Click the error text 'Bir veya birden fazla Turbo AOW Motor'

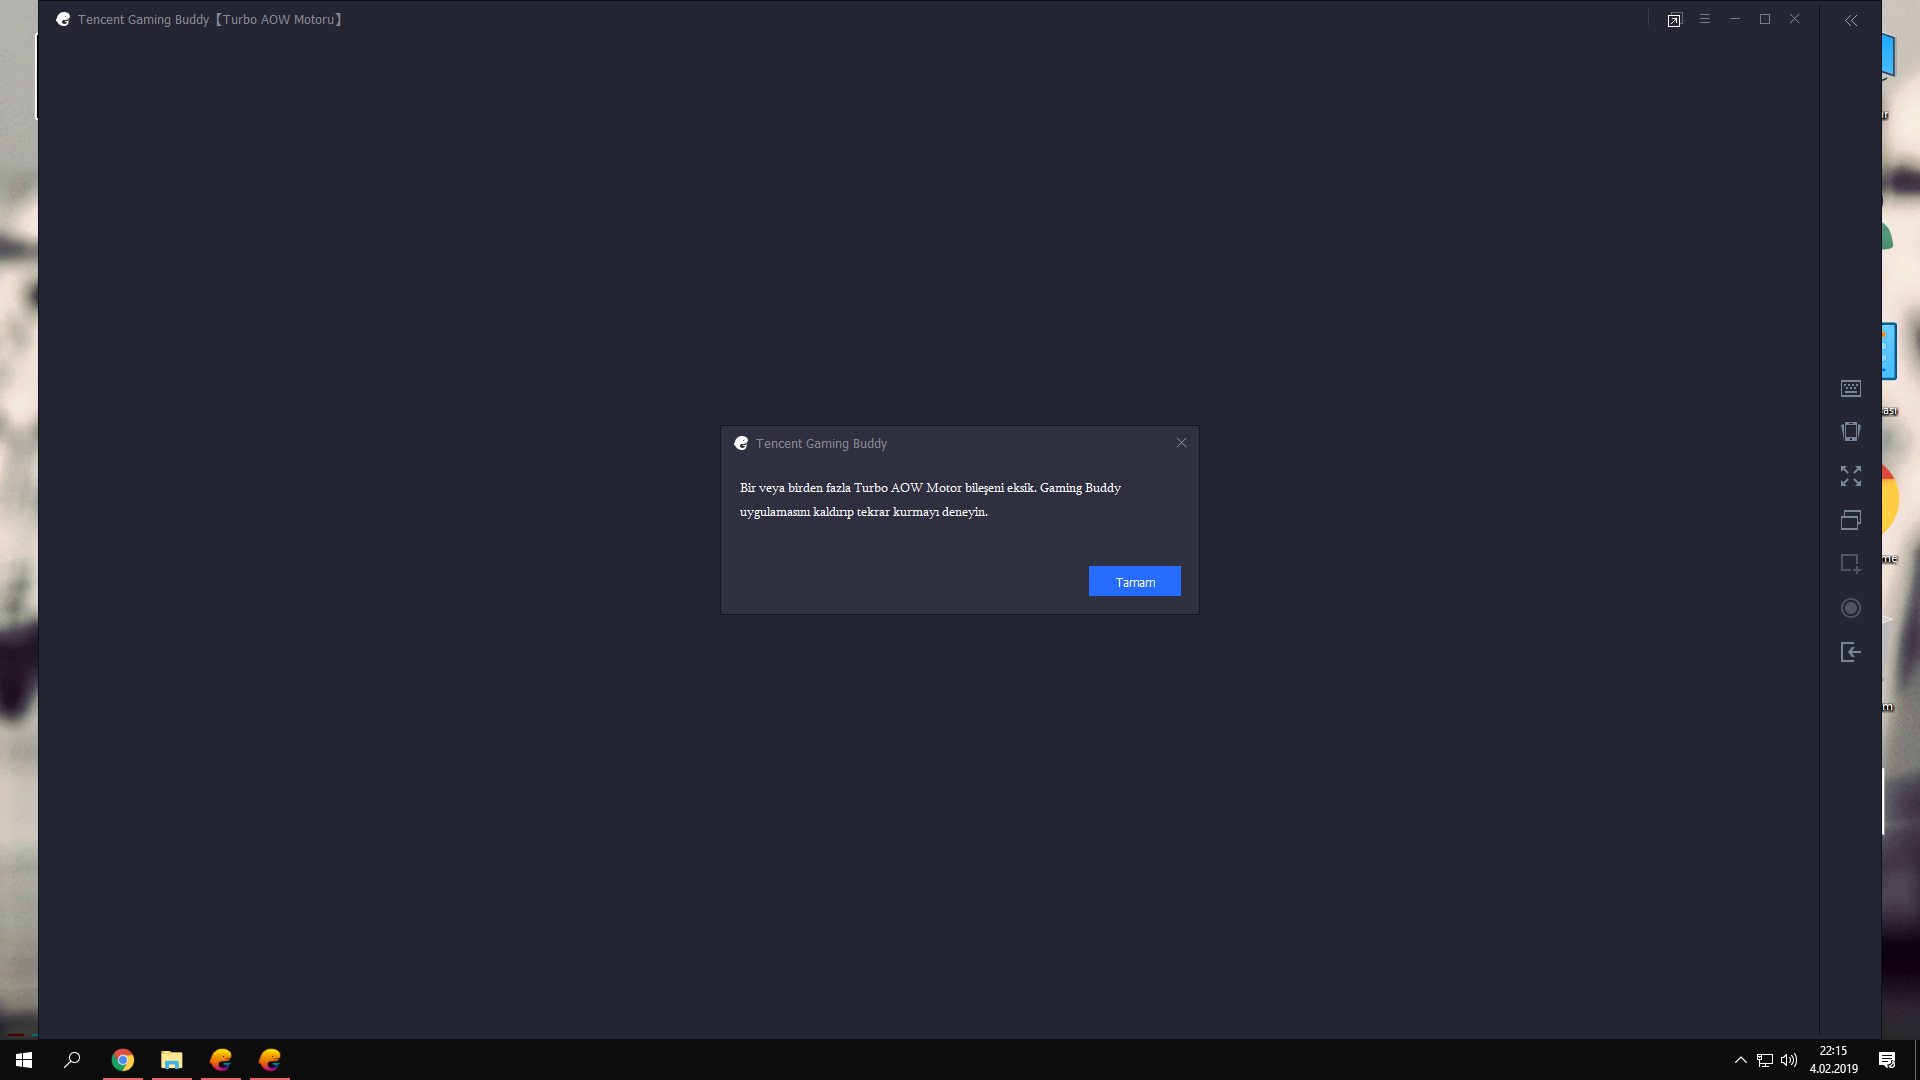click(x=851, y=488)
